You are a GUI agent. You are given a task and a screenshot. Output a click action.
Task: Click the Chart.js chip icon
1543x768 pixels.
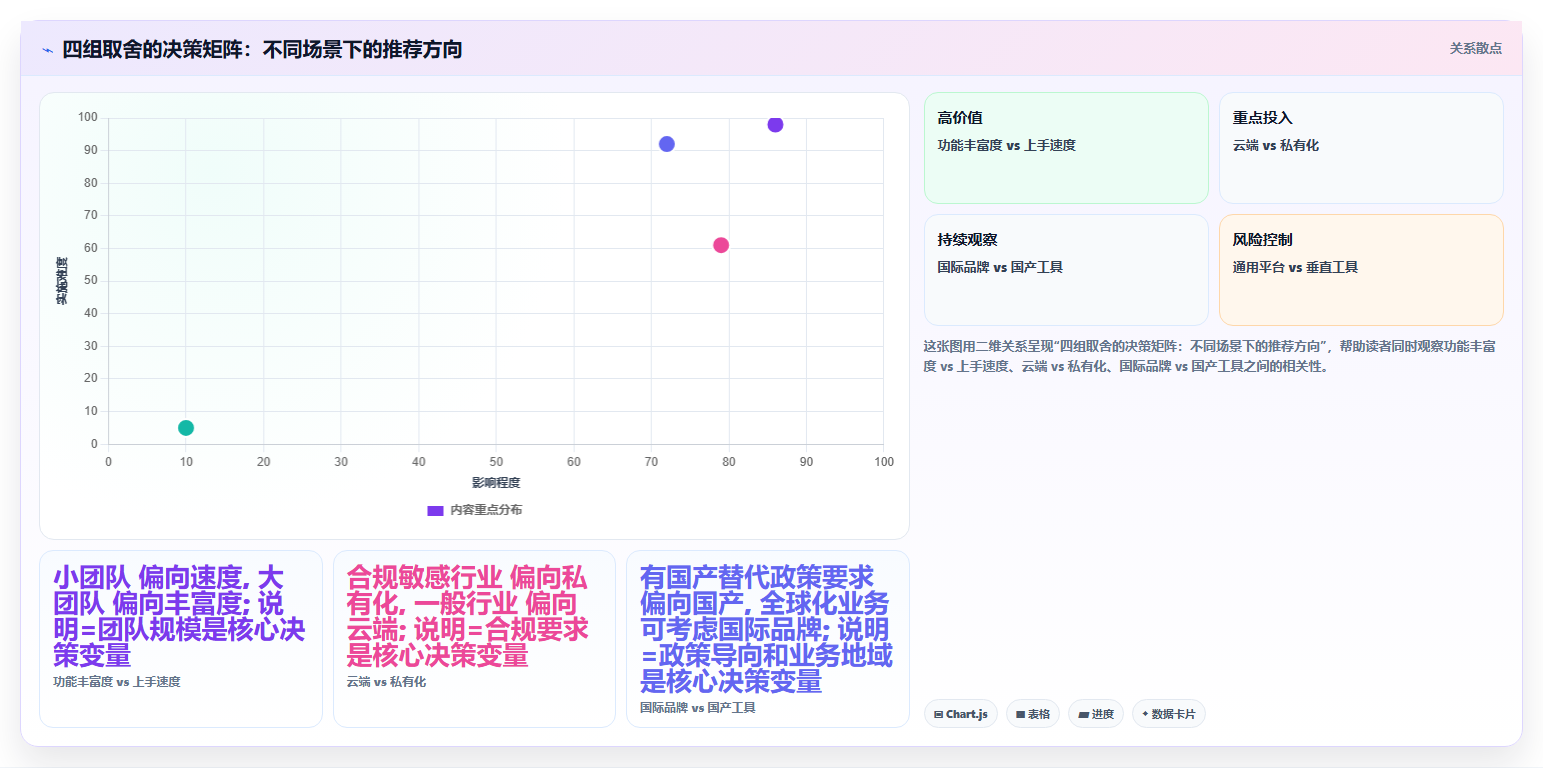tap(938, 714)
